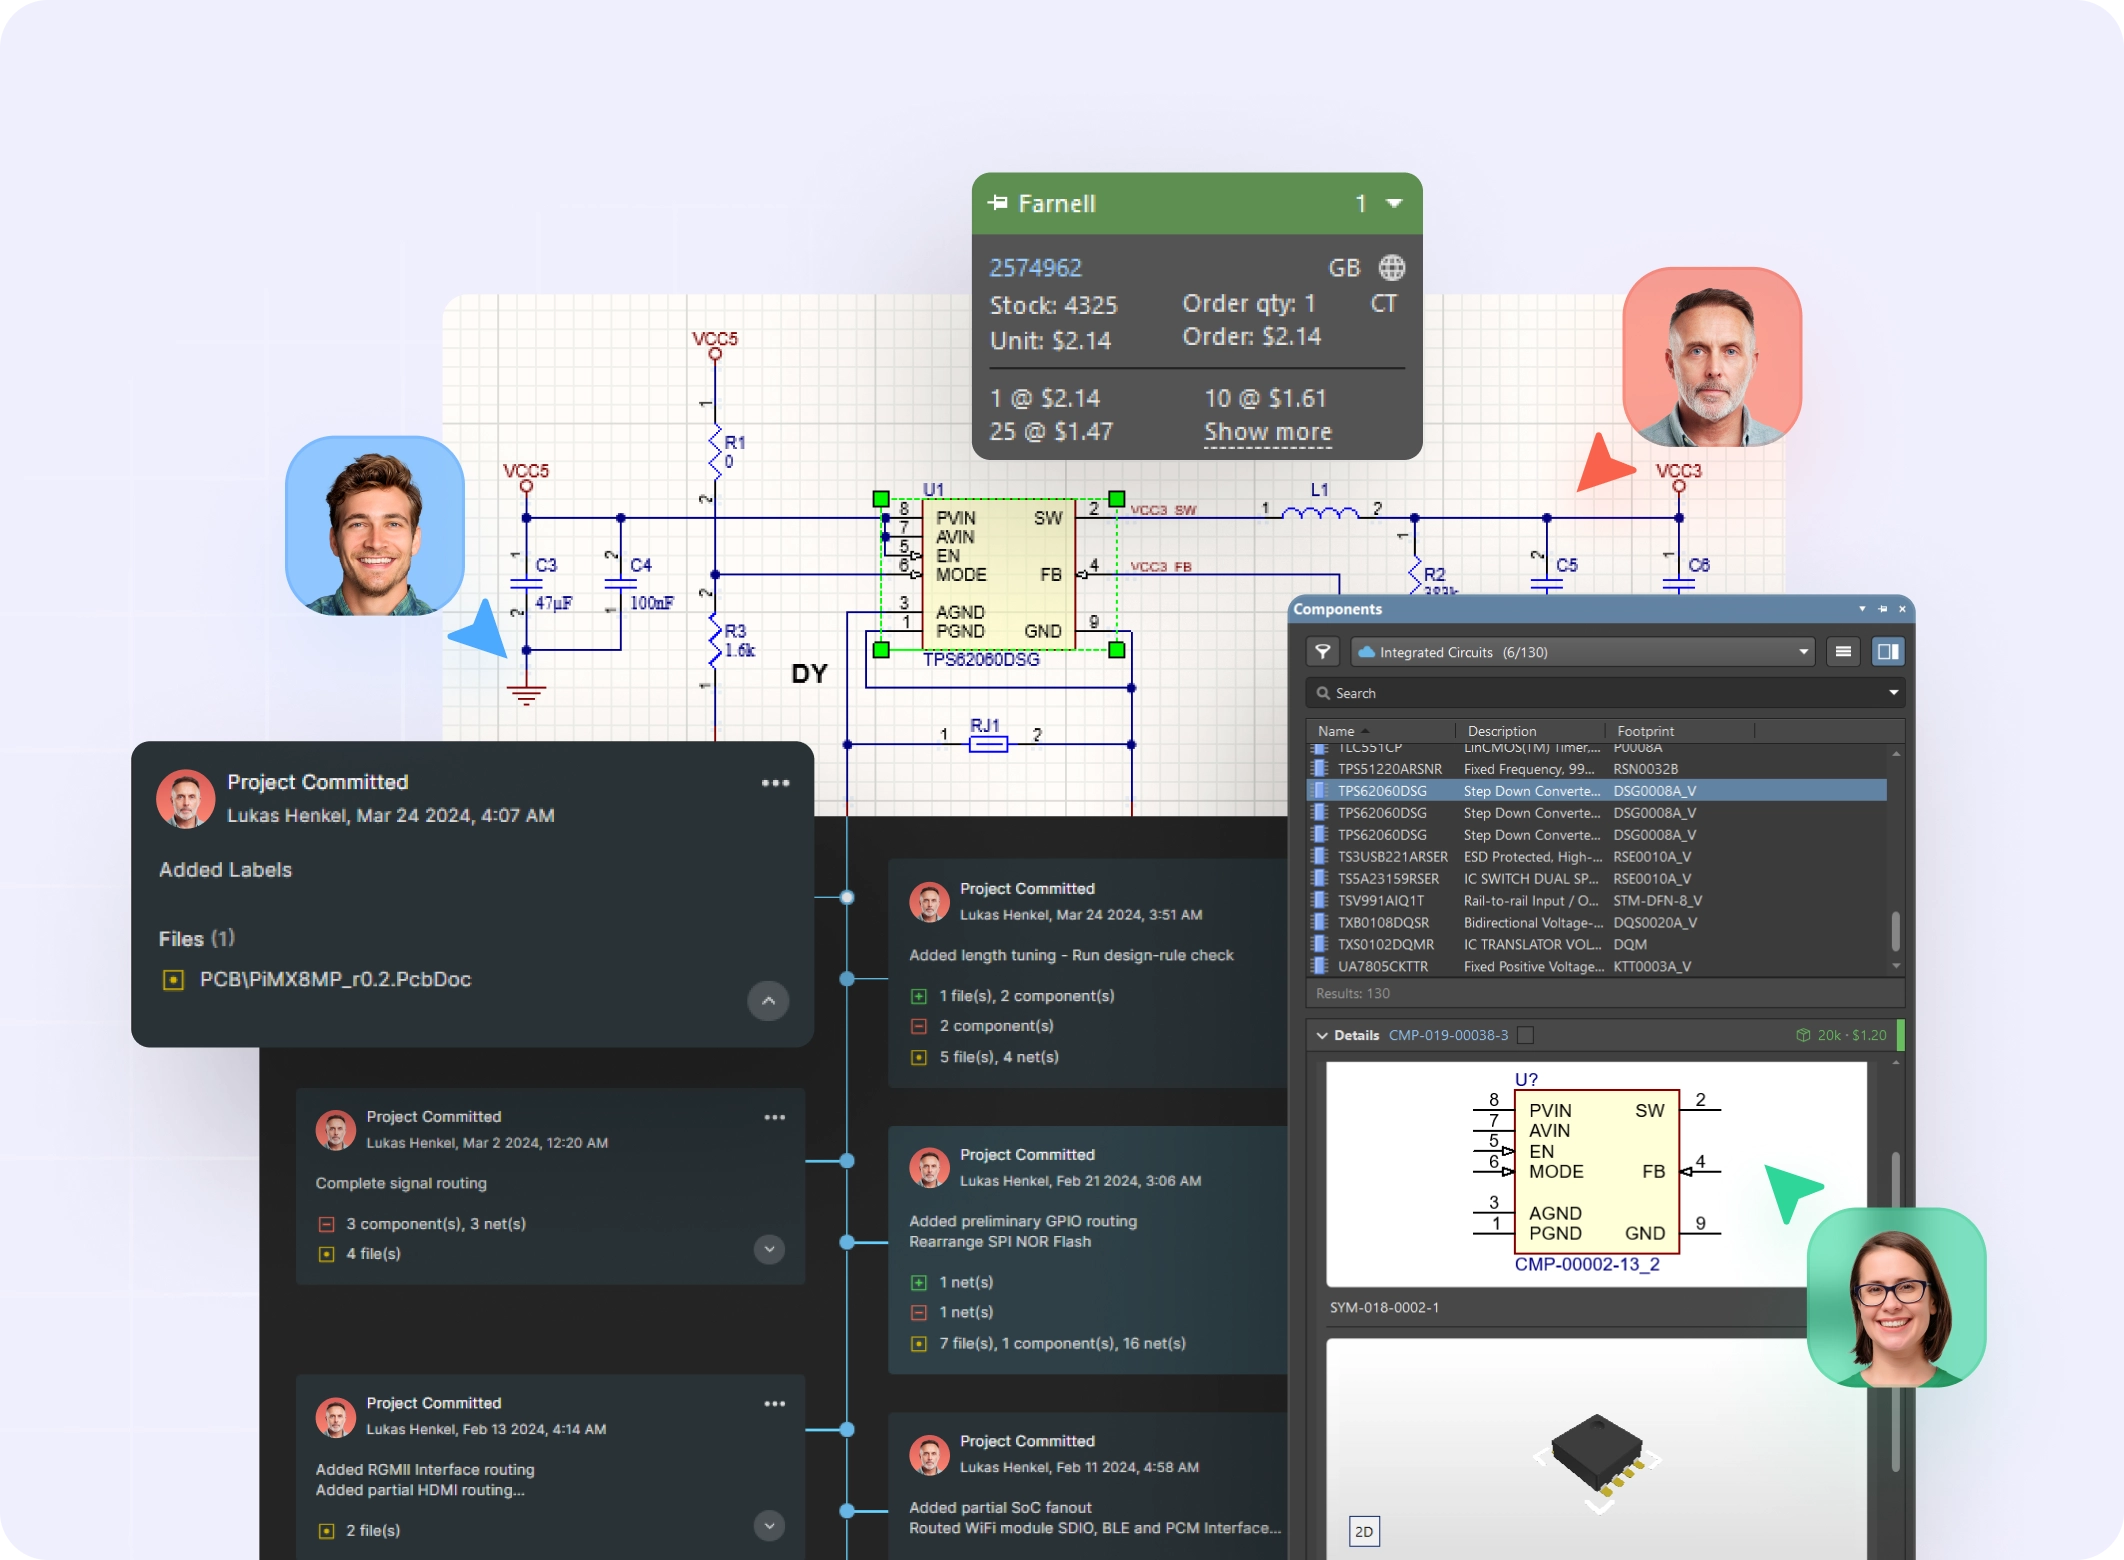The height and width of the screenshot is (1560, 2124).
Task: Select the TS3USB221ARSER component row
Action: tap(1597, 857)
